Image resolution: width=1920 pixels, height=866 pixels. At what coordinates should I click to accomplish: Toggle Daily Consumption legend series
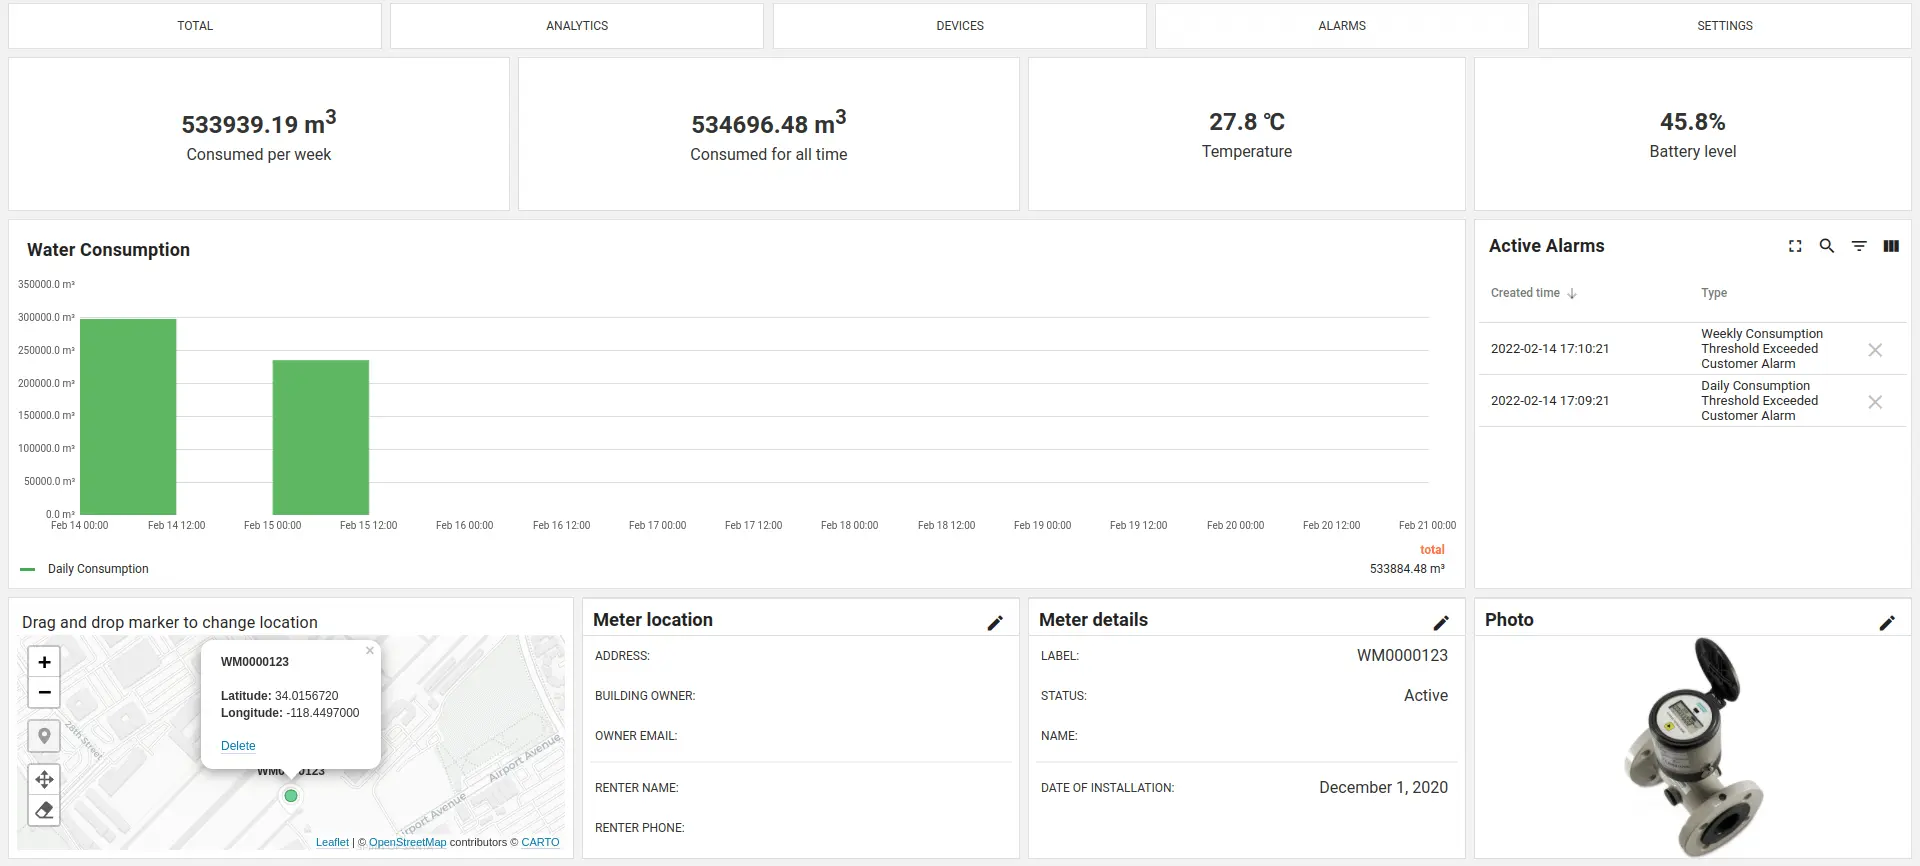point(97,569)
